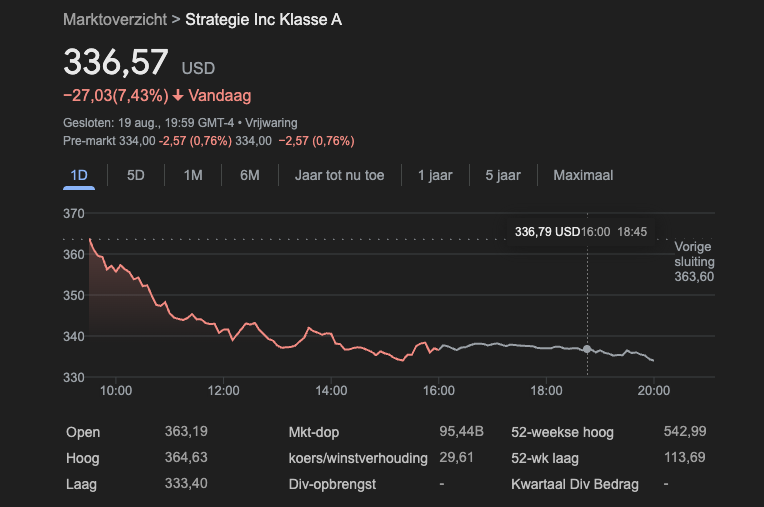Click the 12:00 x-axis label
764x507 pixels.
(x=224, y=391)
